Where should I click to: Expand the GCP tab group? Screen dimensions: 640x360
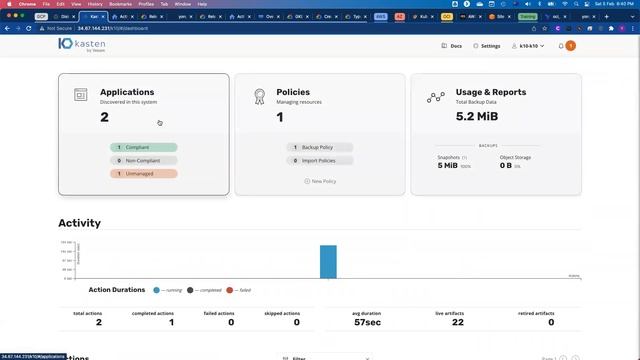pos(41,17)
